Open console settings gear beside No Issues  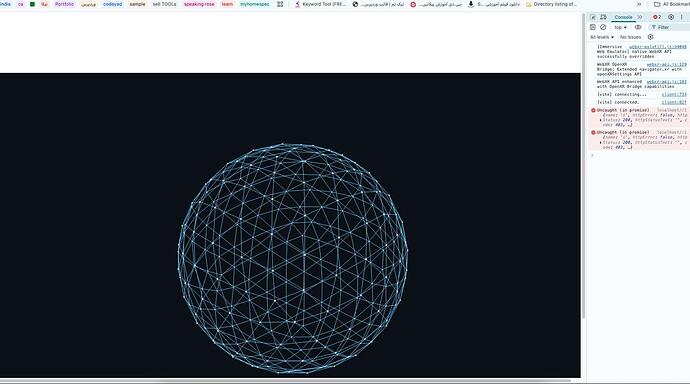(x=650, y=37)
